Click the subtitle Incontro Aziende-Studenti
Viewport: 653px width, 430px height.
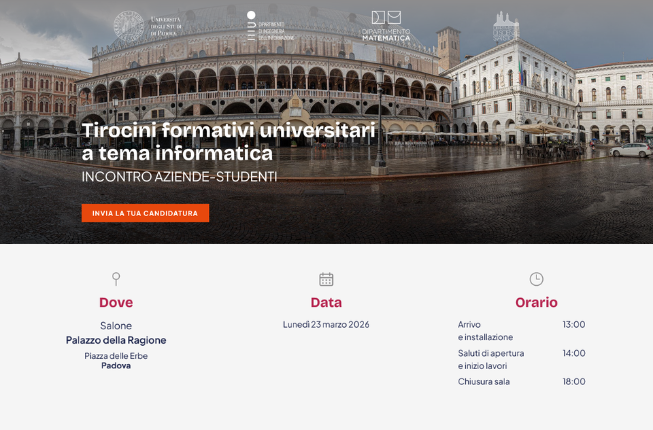179,177
